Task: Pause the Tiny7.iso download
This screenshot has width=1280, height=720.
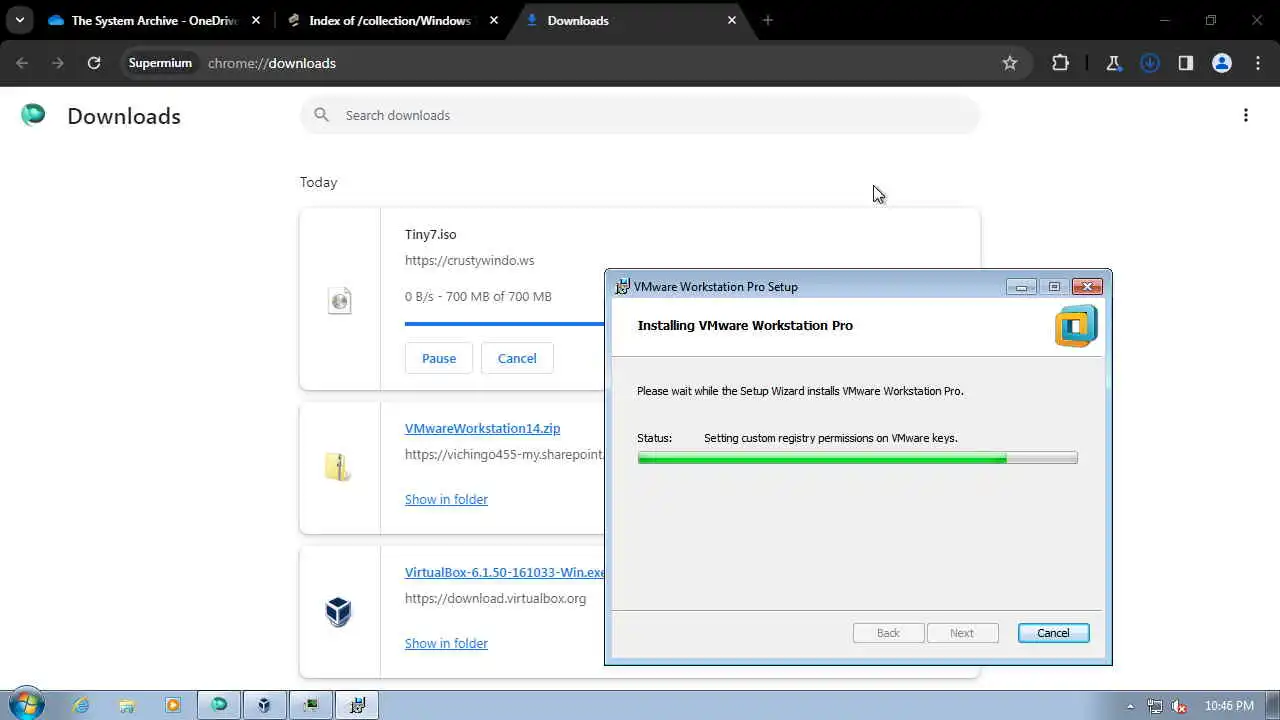Action: click(439, 358)
